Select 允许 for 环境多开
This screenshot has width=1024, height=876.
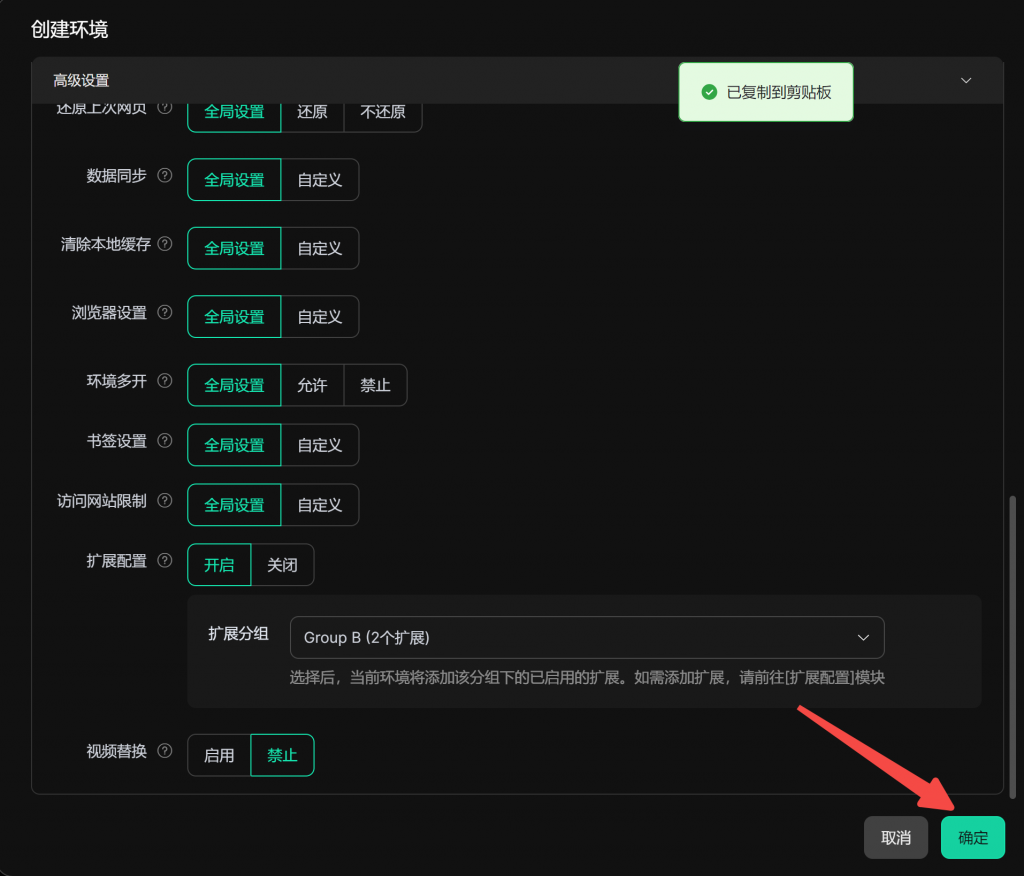pos(312,385)
